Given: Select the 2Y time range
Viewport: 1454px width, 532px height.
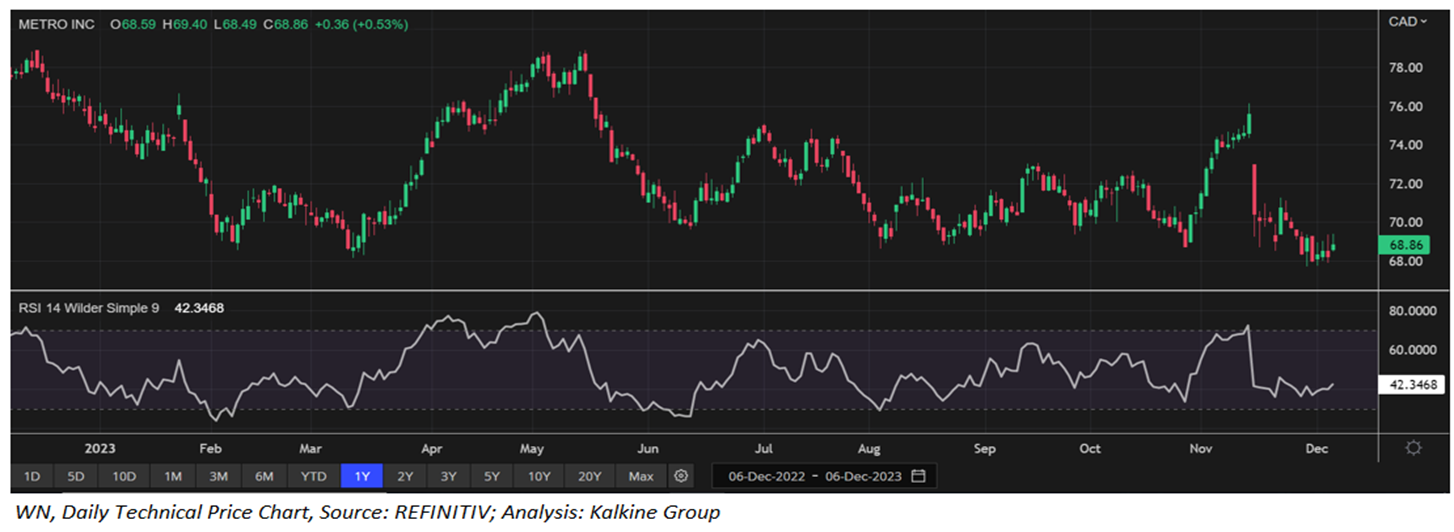Looking at the screenshot, I should pos(405,476).
